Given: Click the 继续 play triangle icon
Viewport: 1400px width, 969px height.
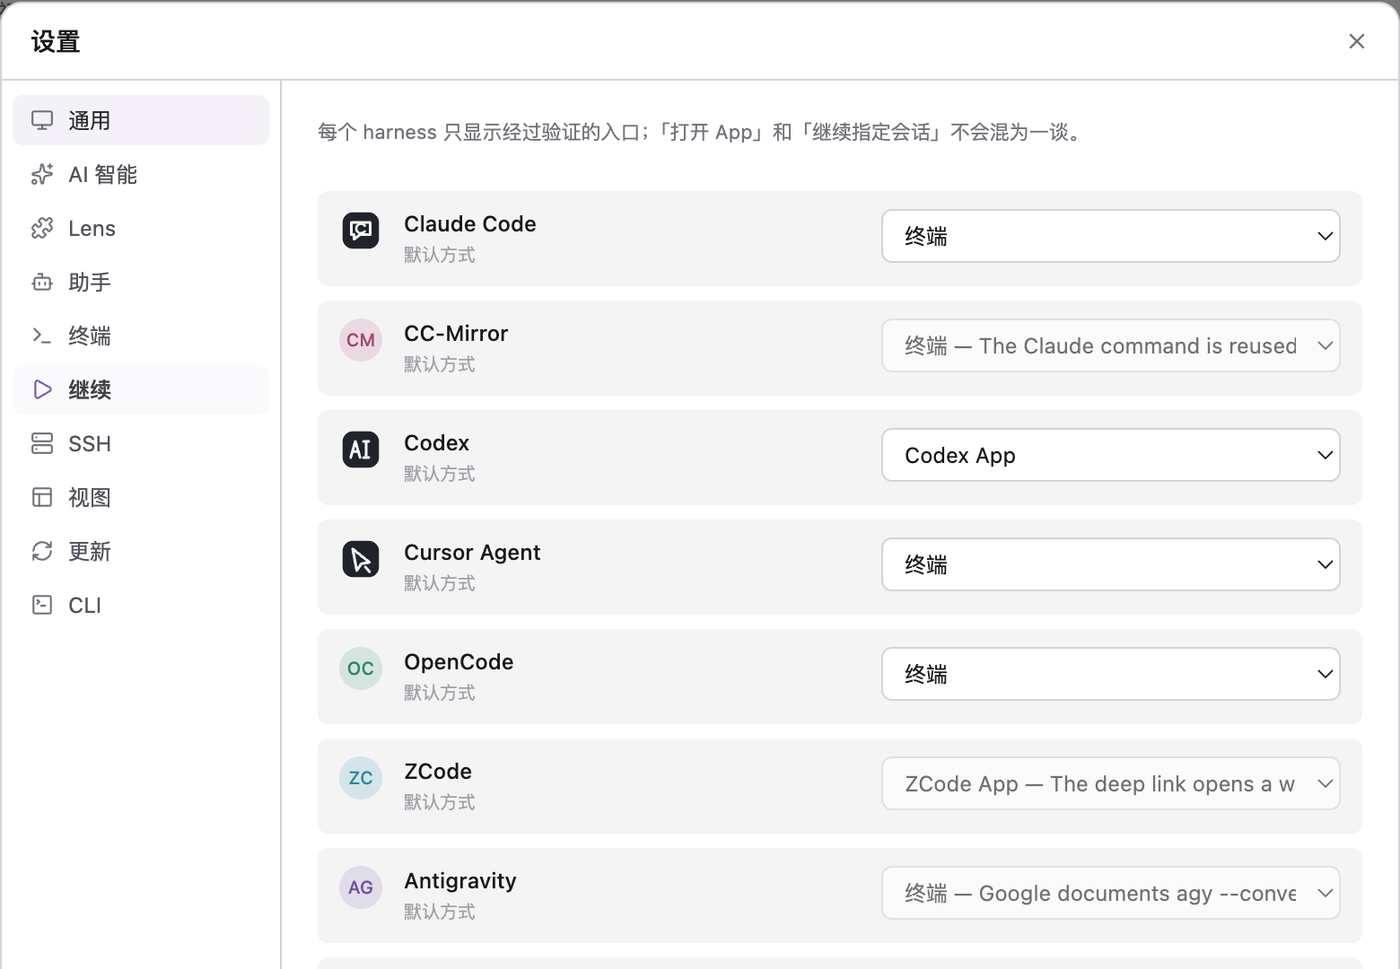Looking at the screenshot, I should 42,389.
